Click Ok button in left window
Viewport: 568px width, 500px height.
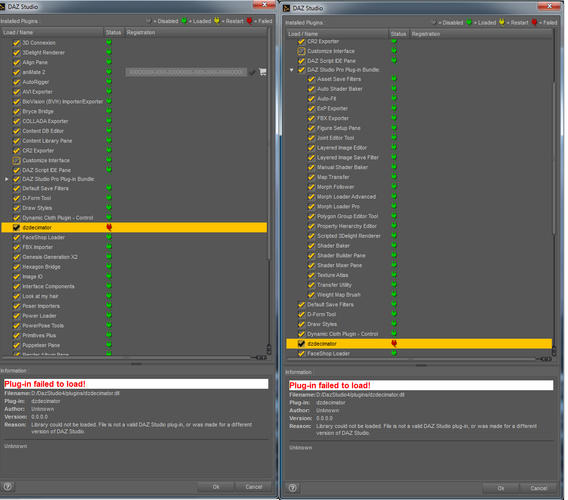216,487
